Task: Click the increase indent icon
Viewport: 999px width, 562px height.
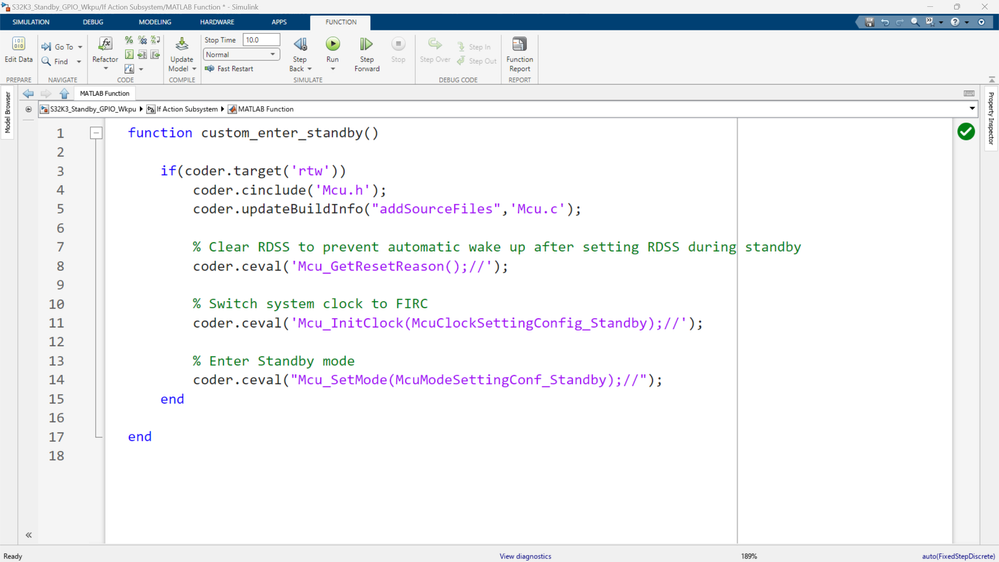Action: (142, 54)
